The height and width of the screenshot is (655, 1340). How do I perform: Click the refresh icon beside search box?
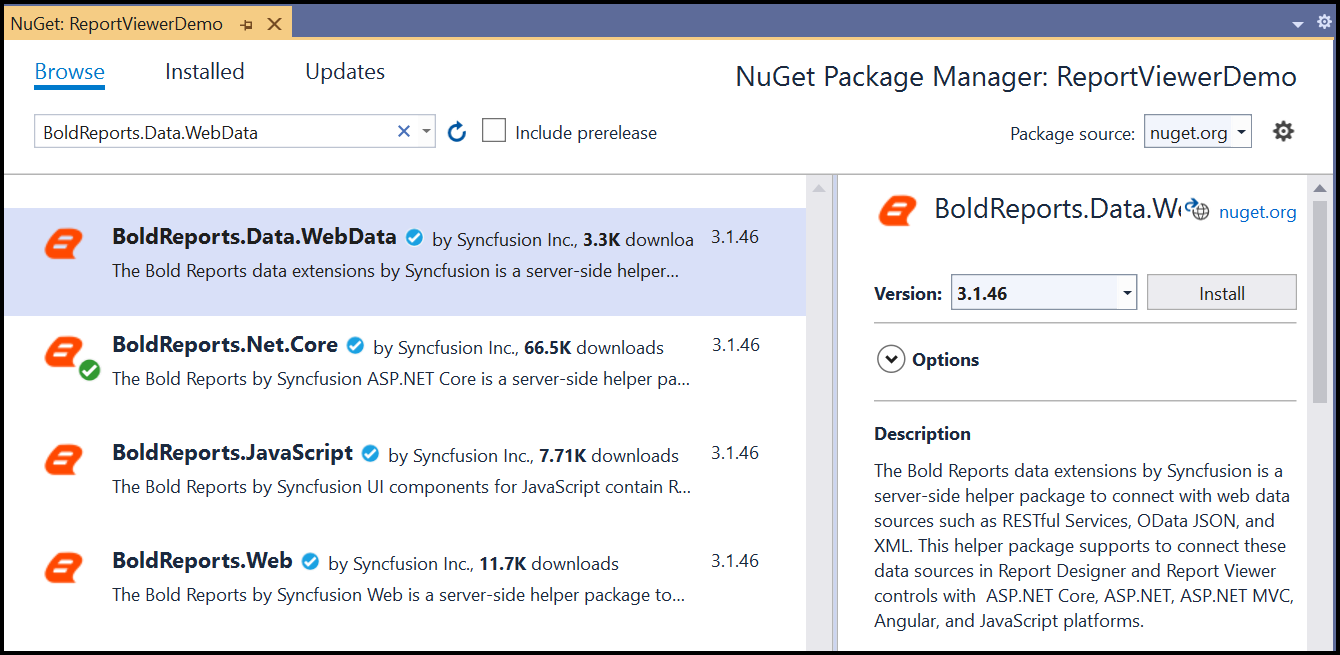(457, 132)
